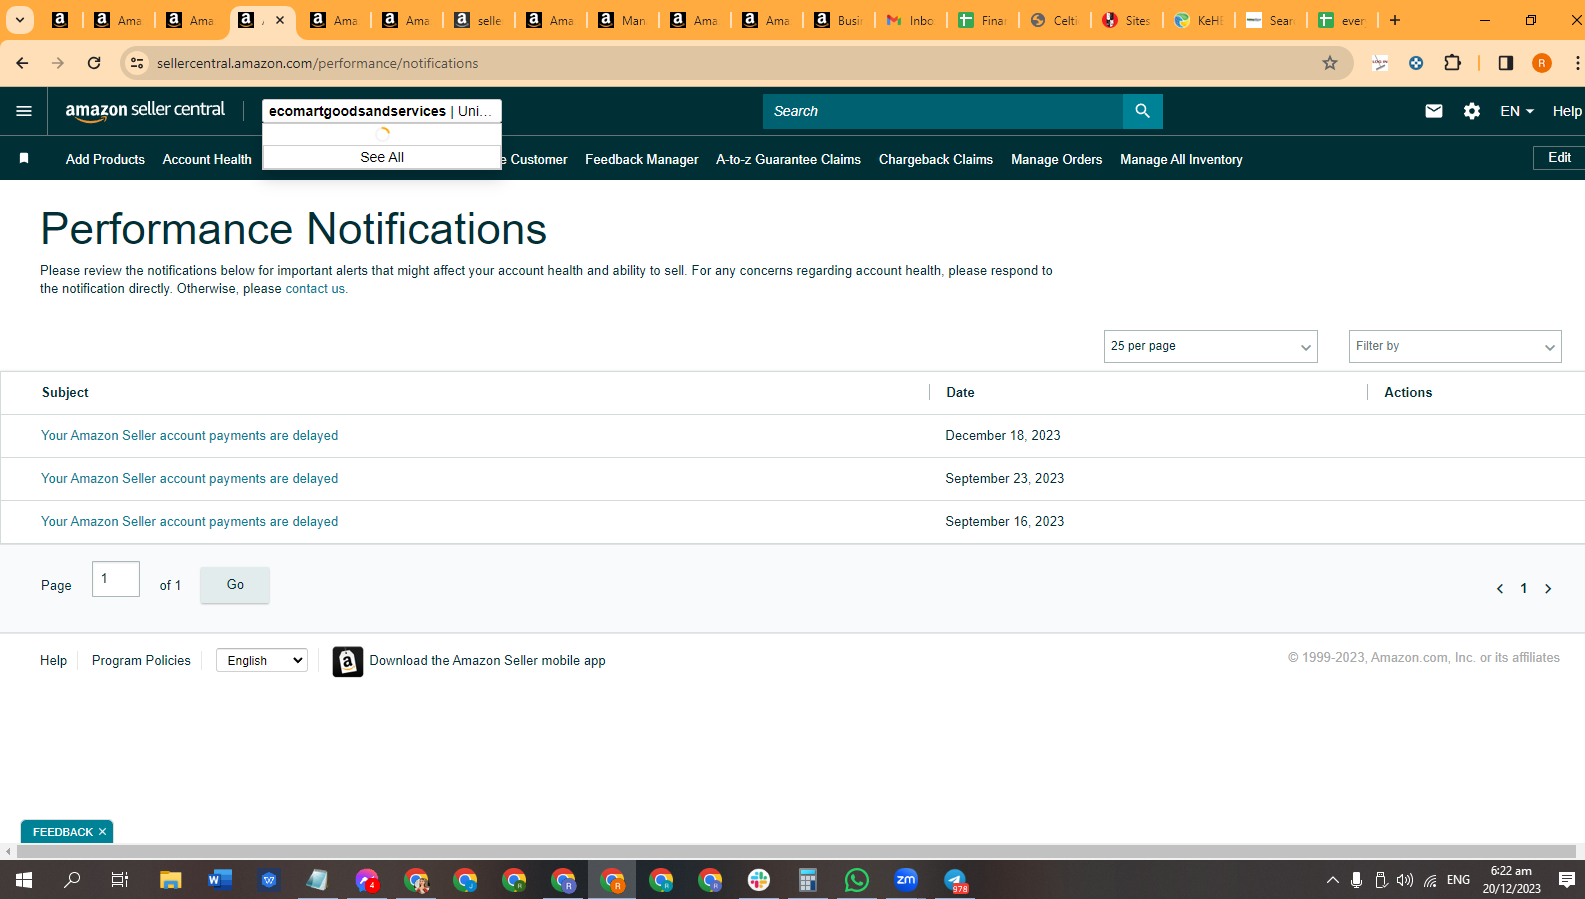This screenshot has height=899, width=1585.
Task: Open the Chargeback Claims menu item
Action: click(x=936, y=159)
